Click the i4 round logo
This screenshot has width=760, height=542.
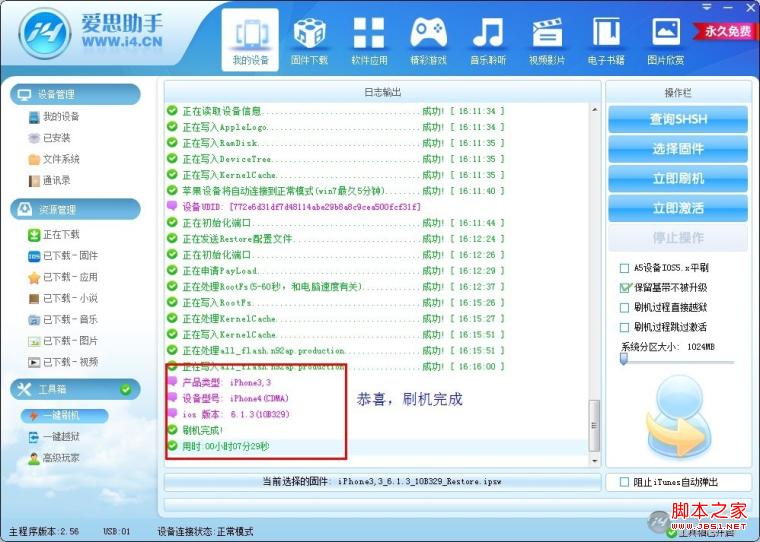44,33
